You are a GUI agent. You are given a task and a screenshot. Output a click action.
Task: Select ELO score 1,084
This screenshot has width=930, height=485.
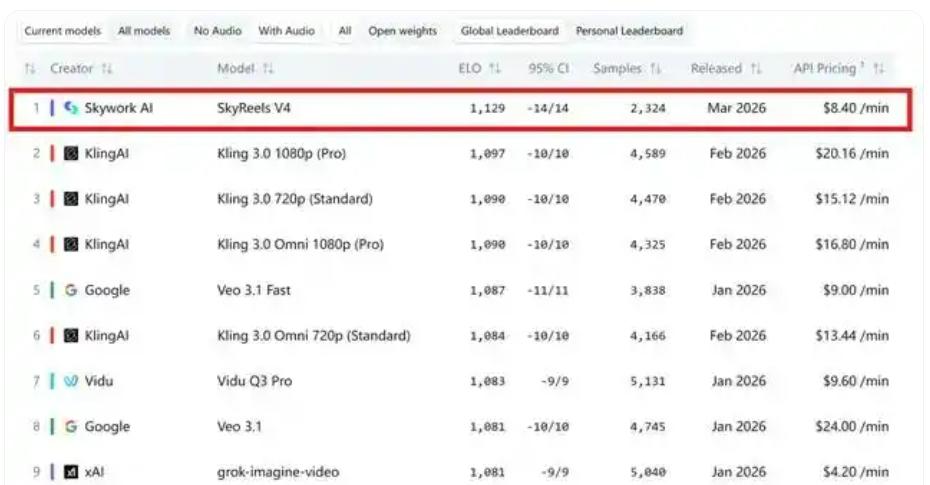[x=488, y=336]
